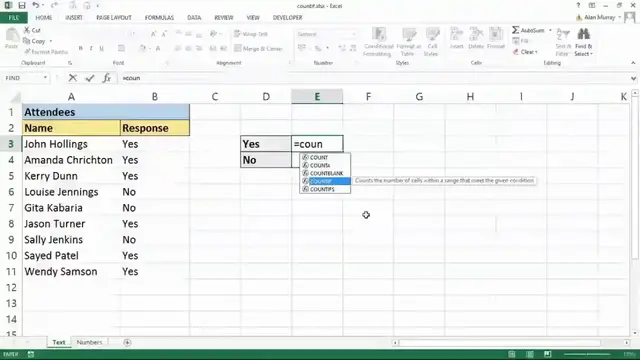Cancel the formula entry with the X icon
This screenshot has height=360, width=640.
click(x=73, y=78)
